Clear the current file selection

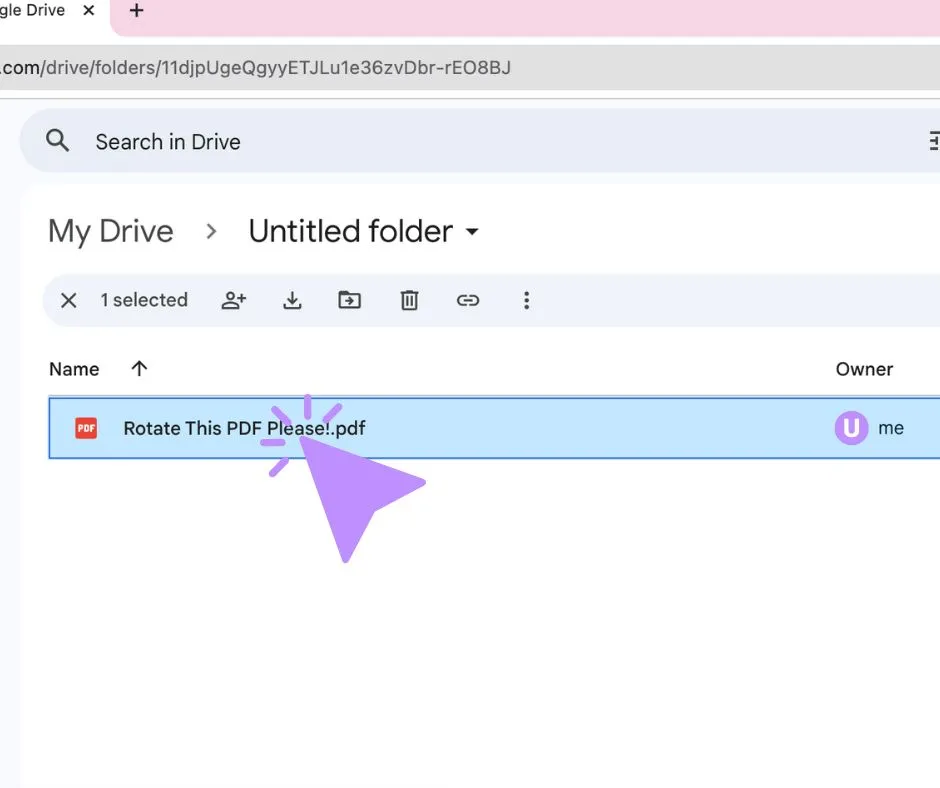pyautogui.click(x=68, y=300)
